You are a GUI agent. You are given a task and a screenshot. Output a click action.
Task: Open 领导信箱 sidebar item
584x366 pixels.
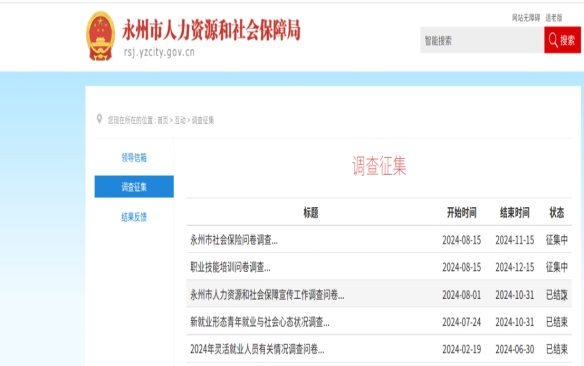[x=134, y=157]
